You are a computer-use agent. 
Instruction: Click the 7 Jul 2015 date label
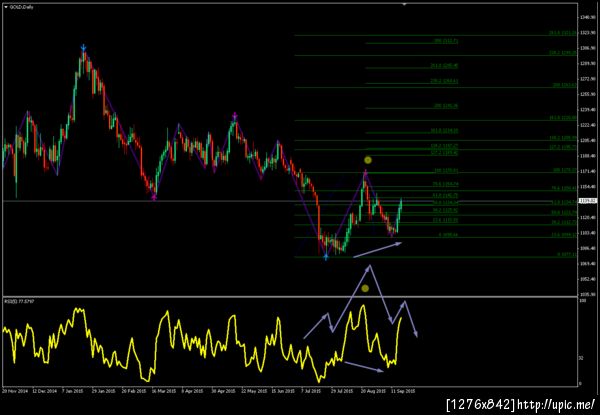(x=311, y=391)
